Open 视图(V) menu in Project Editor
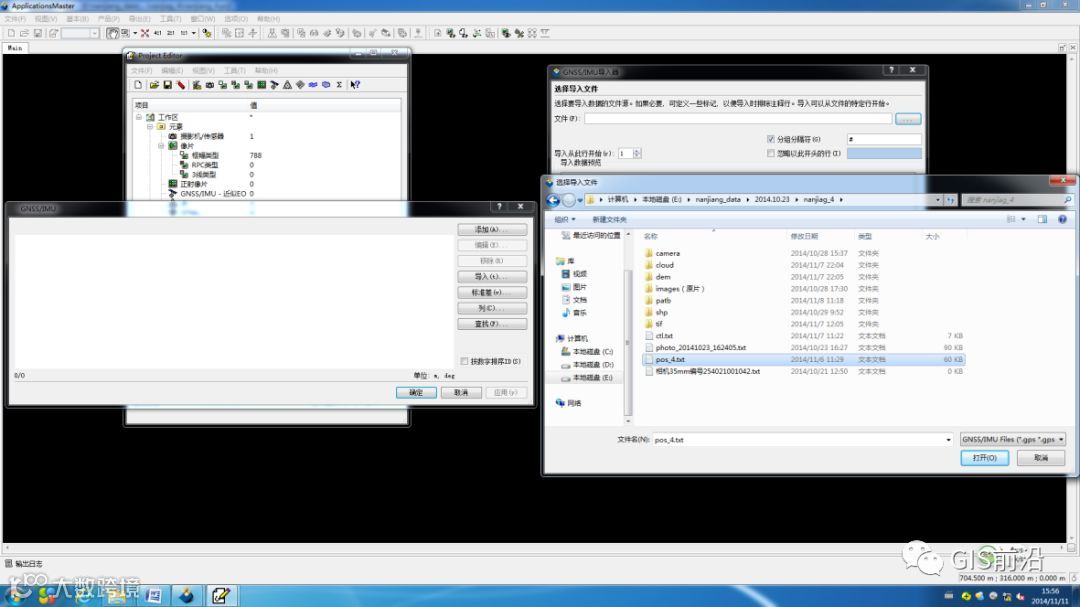 [x=203, y=71]
